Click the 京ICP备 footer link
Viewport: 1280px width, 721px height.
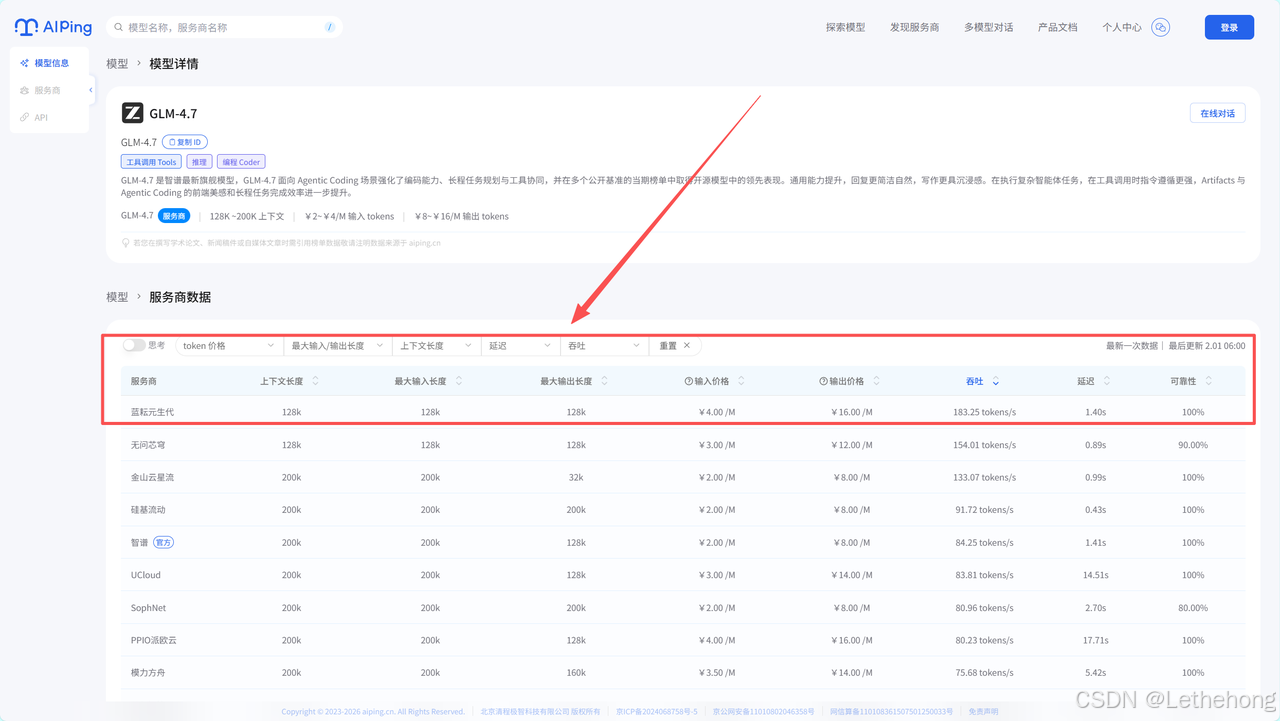[657, 712]
